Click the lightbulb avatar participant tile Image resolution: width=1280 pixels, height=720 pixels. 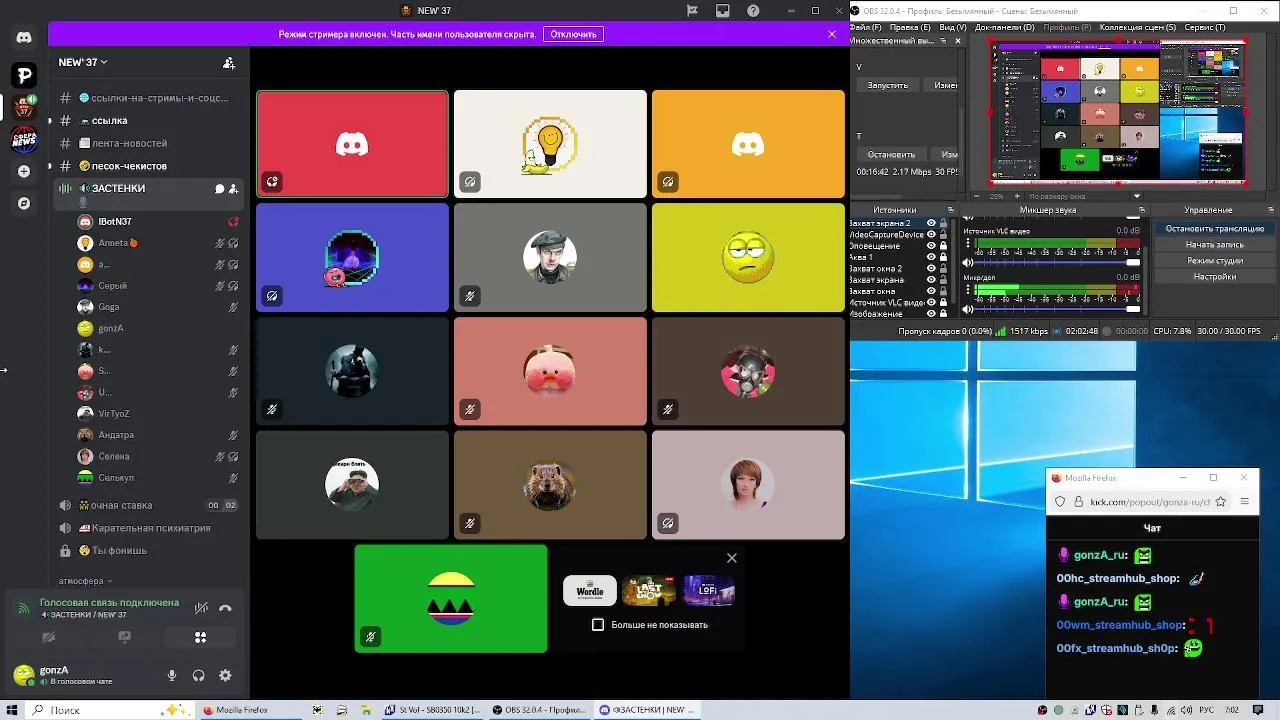pos(550,144)
